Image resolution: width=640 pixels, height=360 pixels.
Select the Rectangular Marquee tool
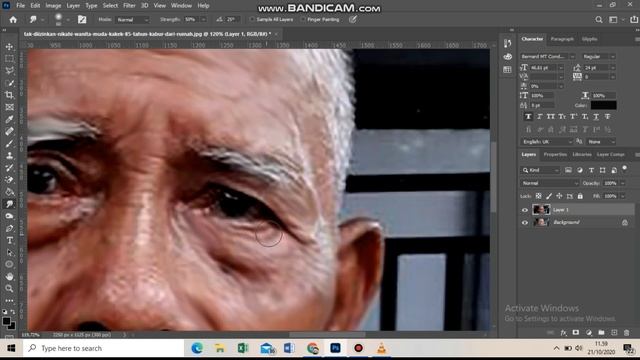pos(9,59)
